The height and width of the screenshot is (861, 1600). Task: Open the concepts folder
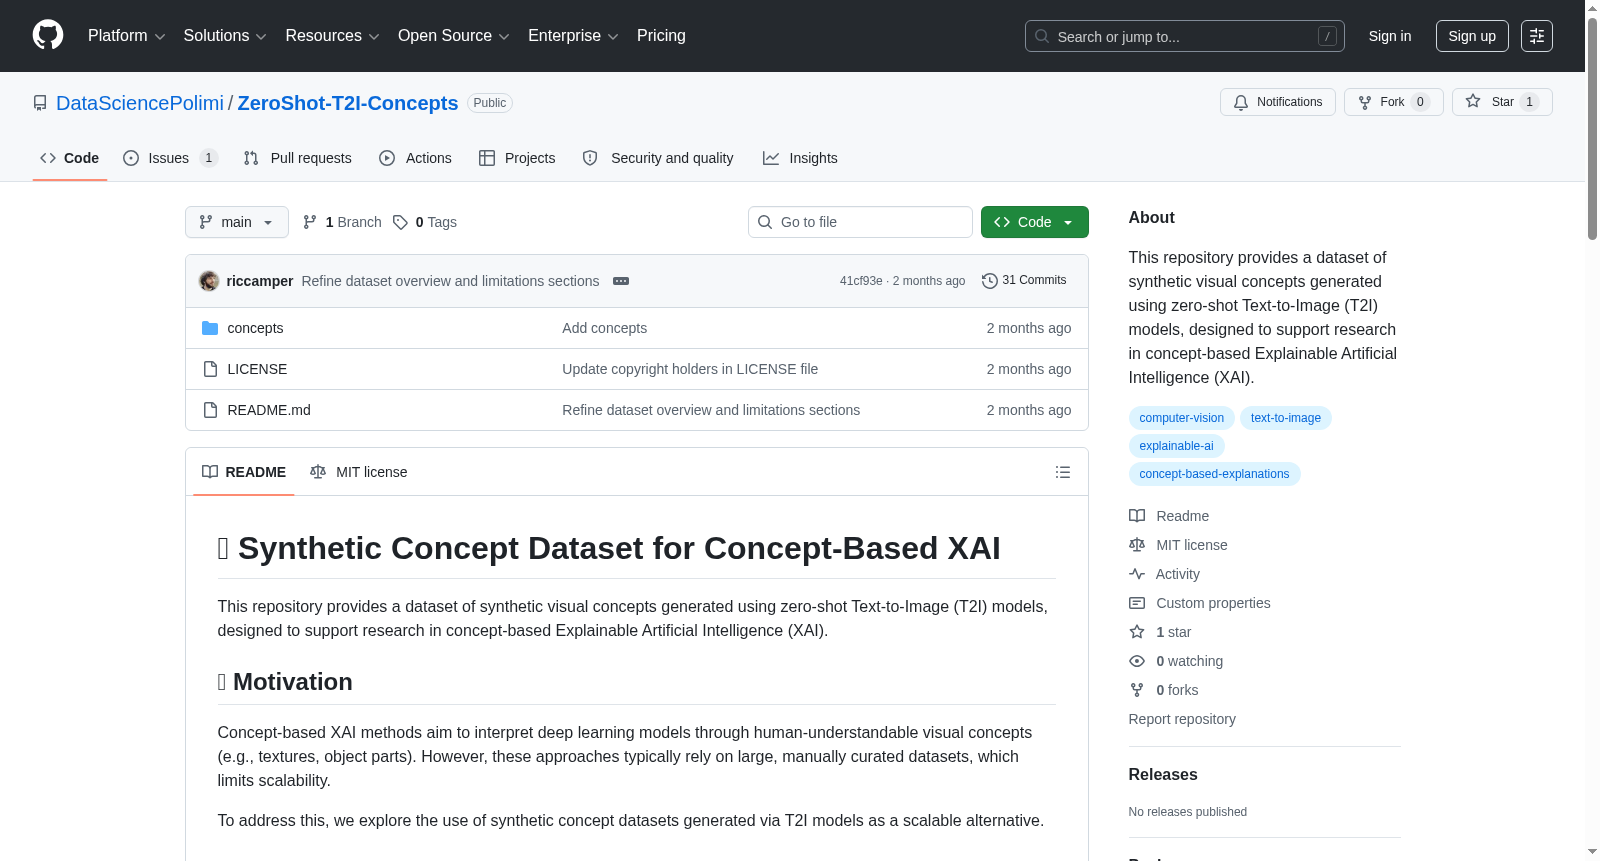click(x=255, y=328)
